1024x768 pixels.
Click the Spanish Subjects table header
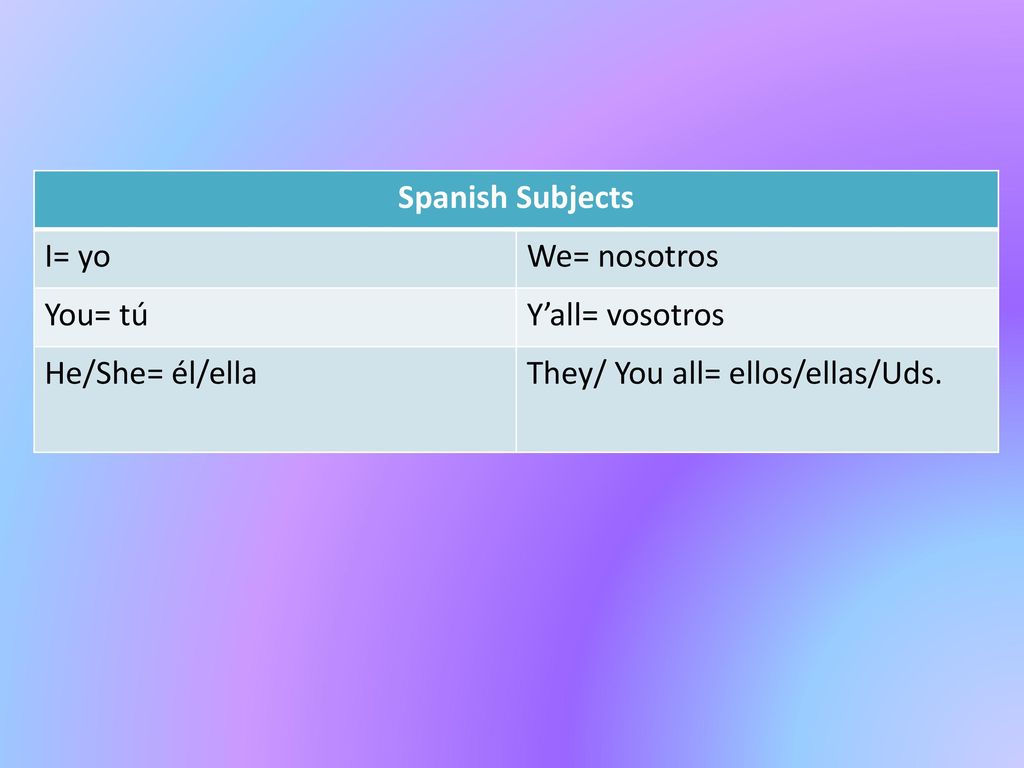pos(516,199)
